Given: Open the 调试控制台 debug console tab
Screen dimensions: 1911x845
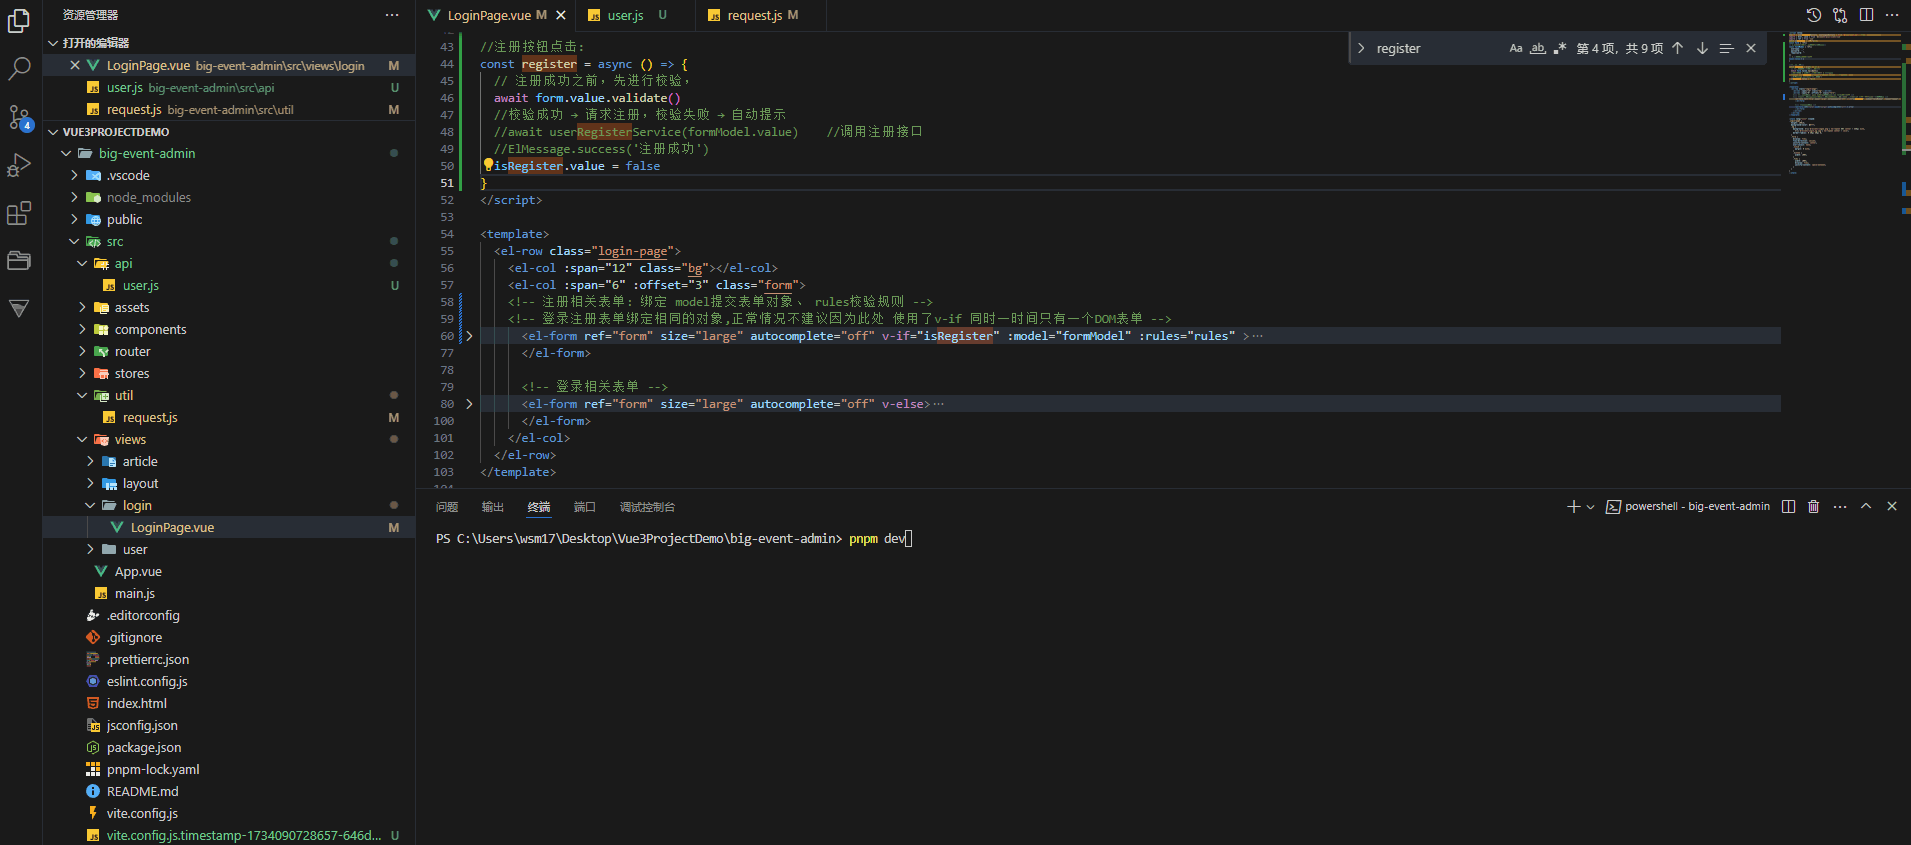Looking at the screenshot, I should point(647,507).
